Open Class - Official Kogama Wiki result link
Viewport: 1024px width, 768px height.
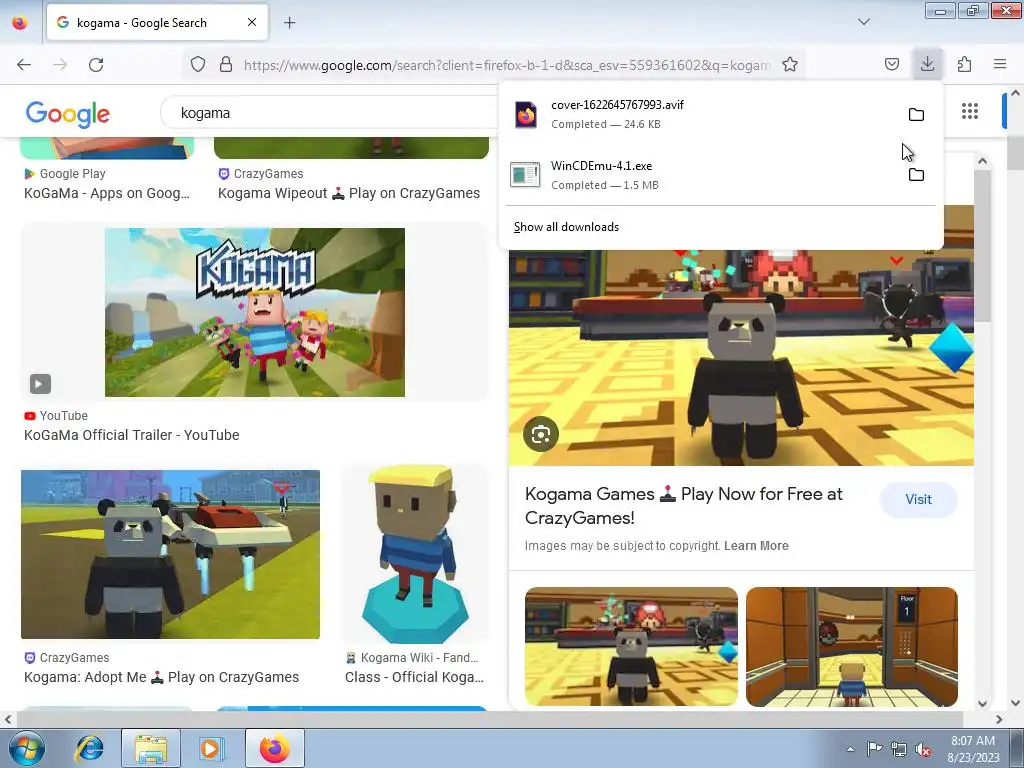pos(414,677)
